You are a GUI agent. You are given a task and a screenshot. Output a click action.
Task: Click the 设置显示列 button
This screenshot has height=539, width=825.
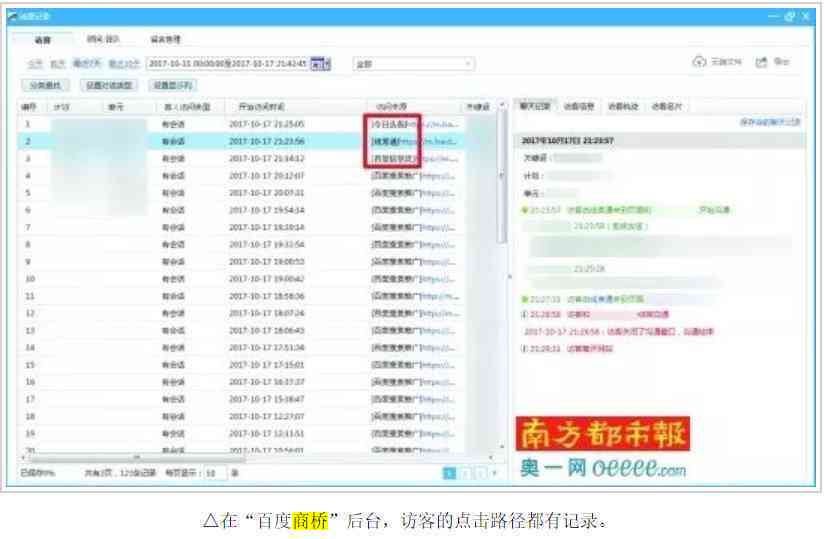[x=173, y=85]
